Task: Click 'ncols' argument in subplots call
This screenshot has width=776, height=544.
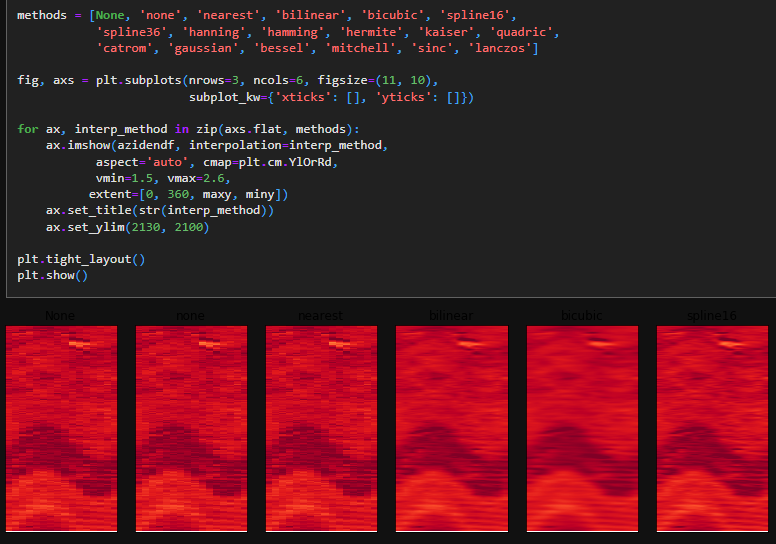Action: pos(271,80)
